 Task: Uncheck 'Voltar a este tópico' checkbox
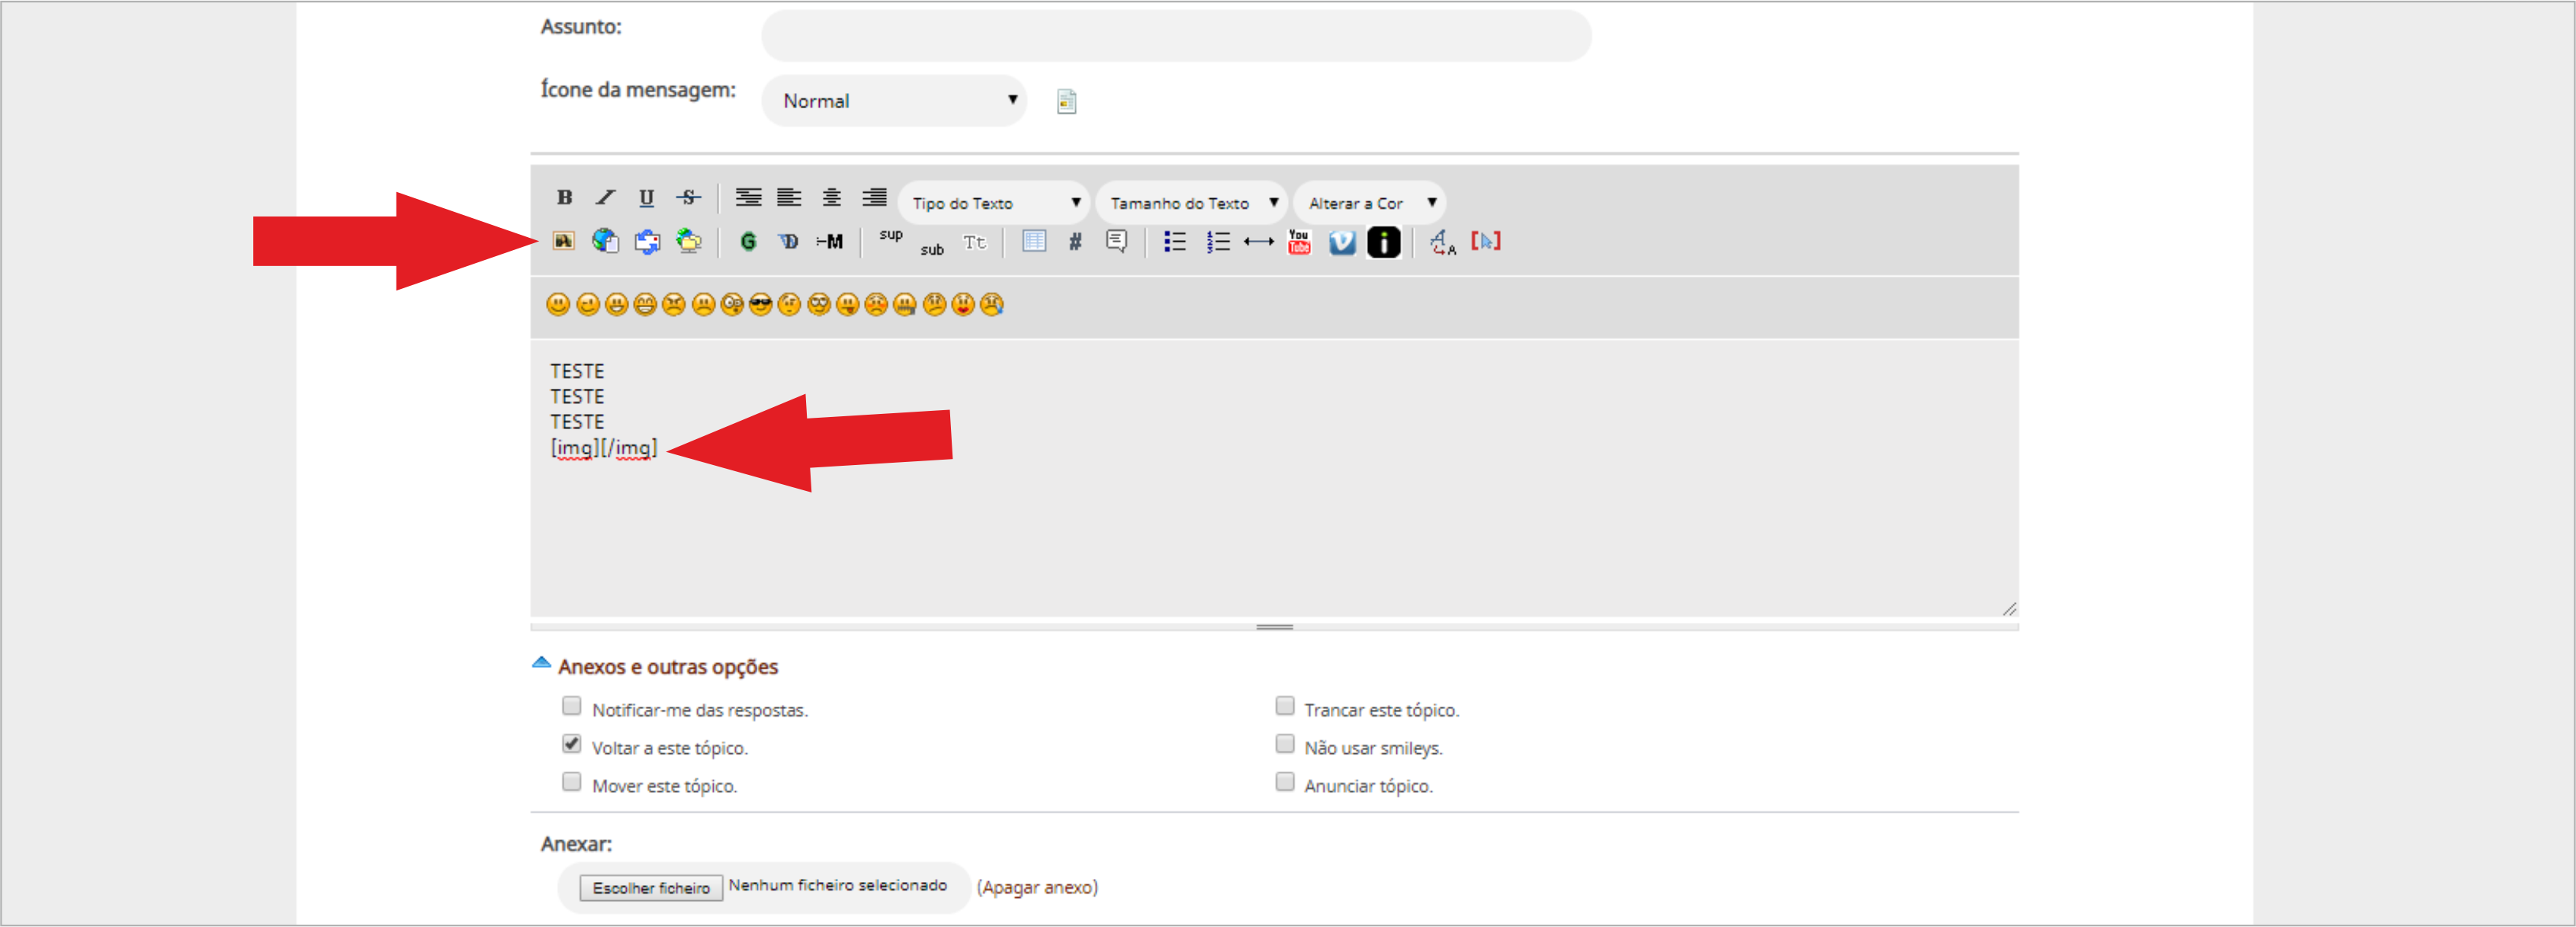[571, 744]
